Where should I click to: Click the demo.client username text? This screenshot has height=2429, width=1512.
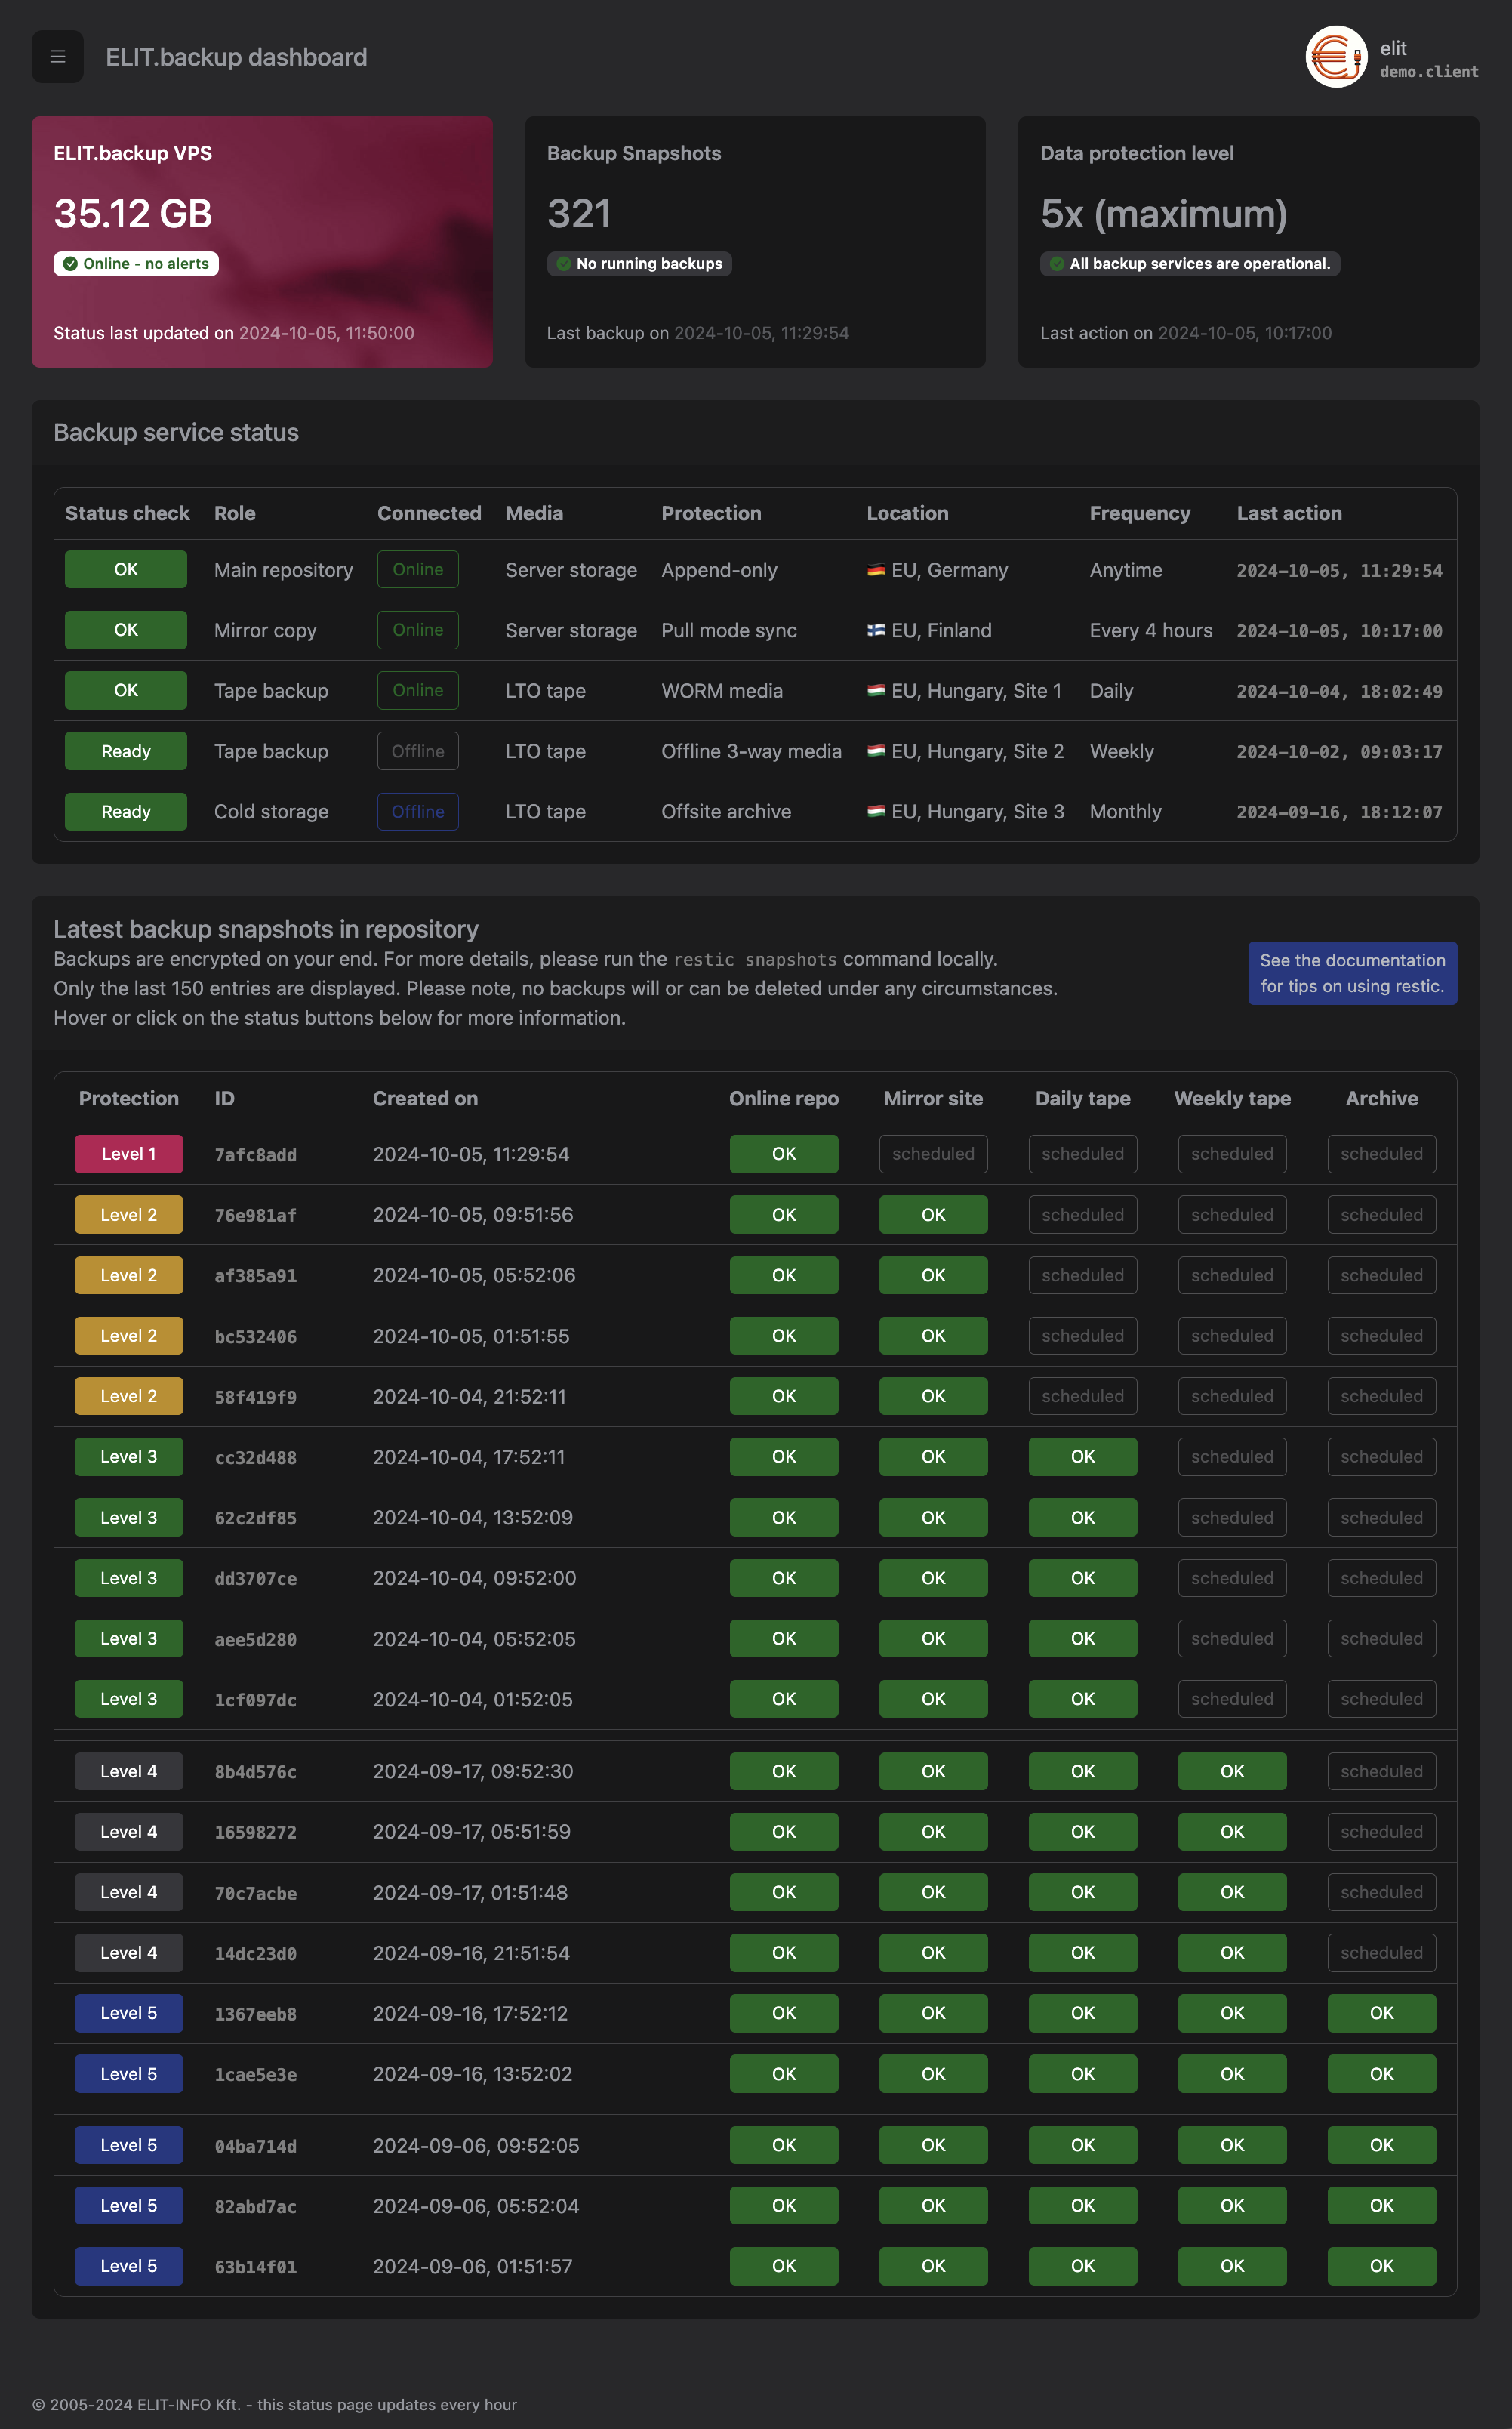coord(1428,72)
